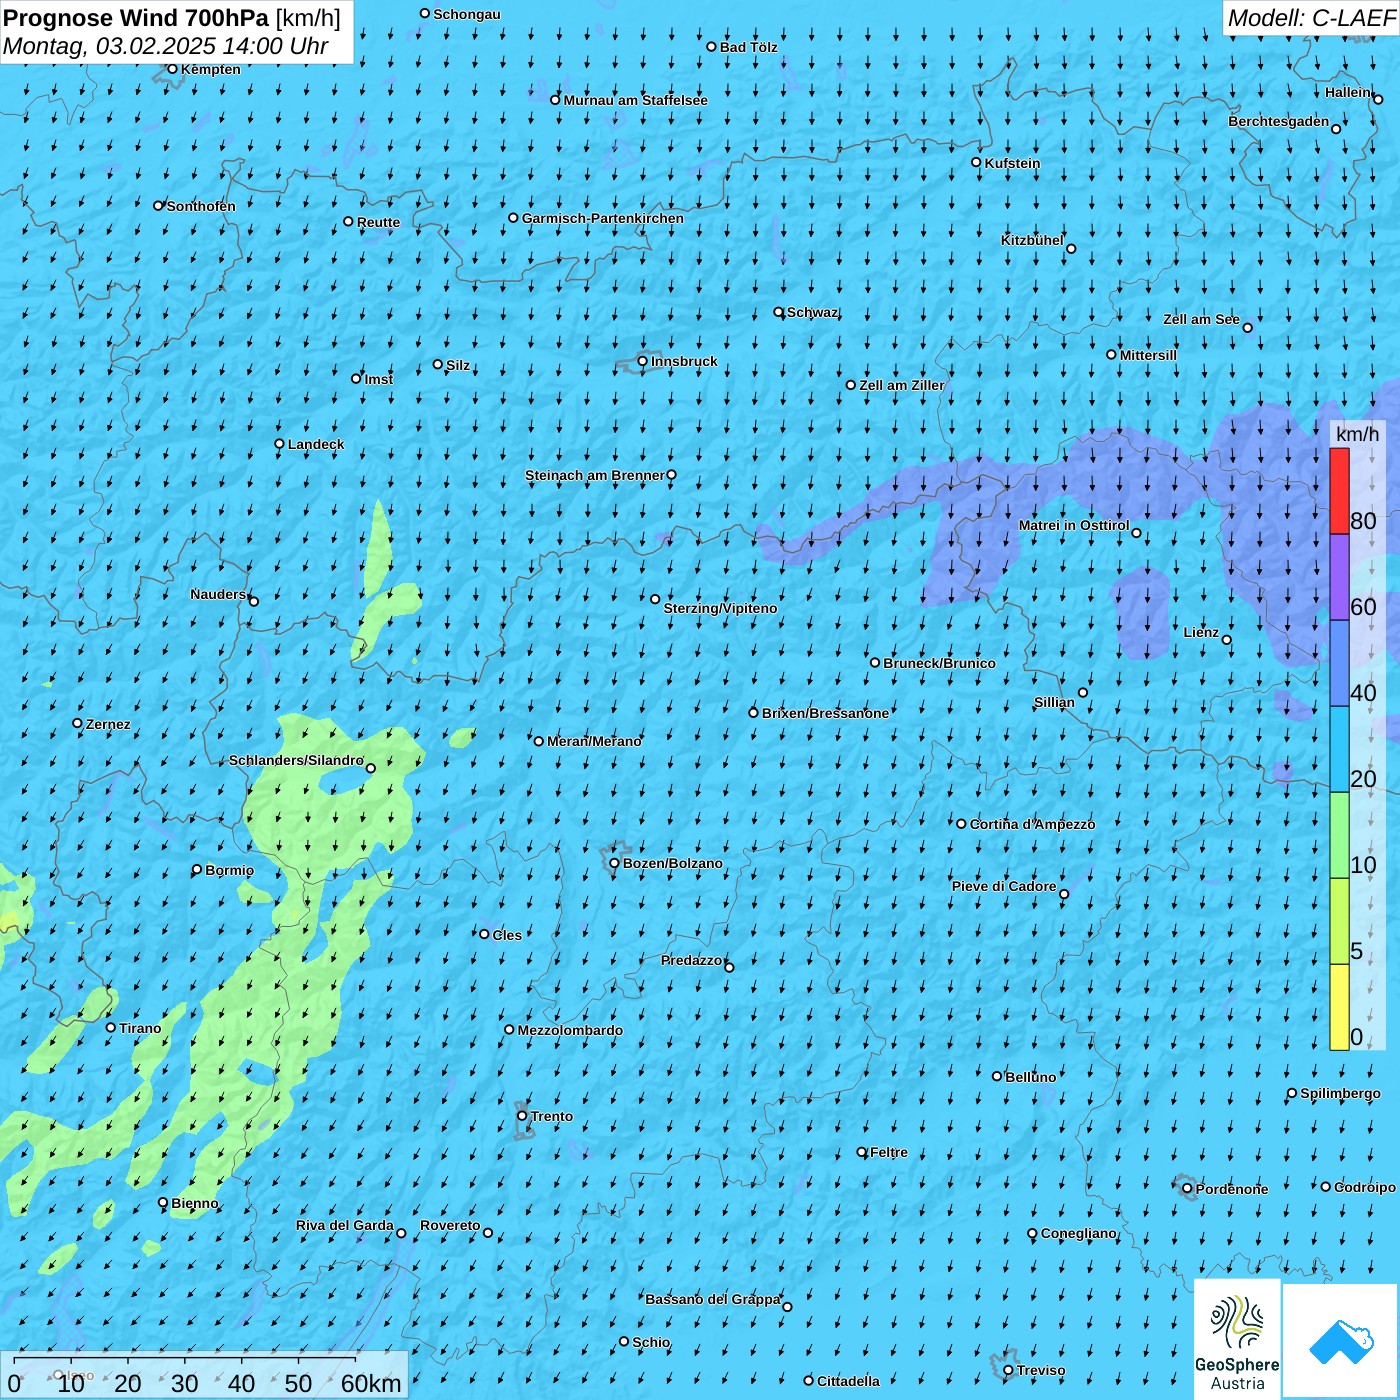Click the Rovereto city marker

click(488, 1233)
